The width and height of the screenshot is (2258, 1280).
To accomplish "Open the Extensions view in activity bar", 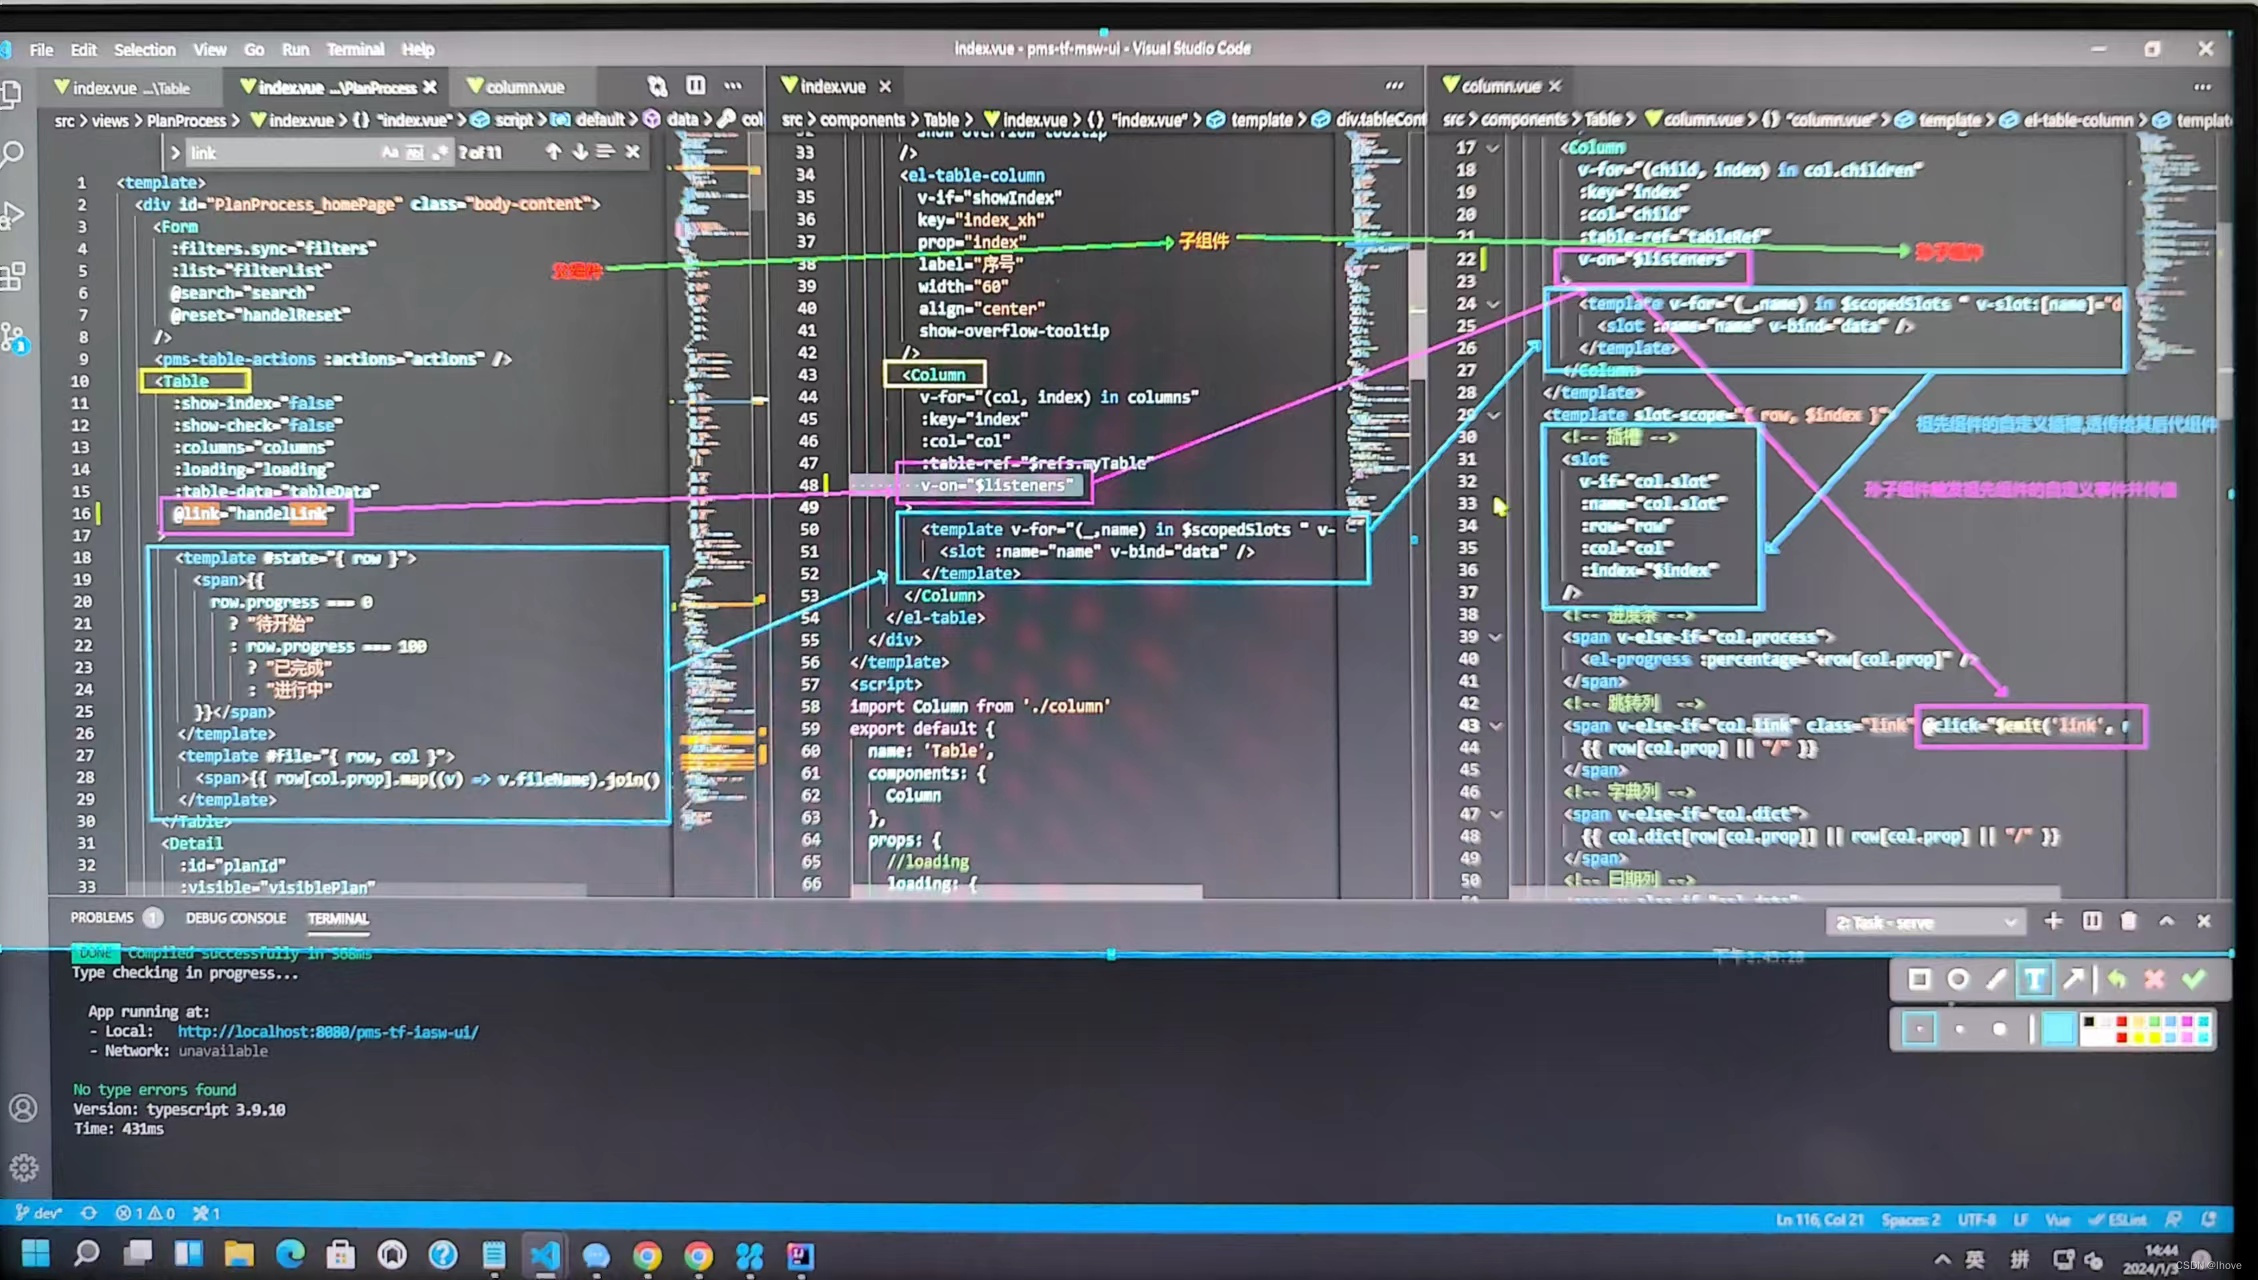I will 13,277.
